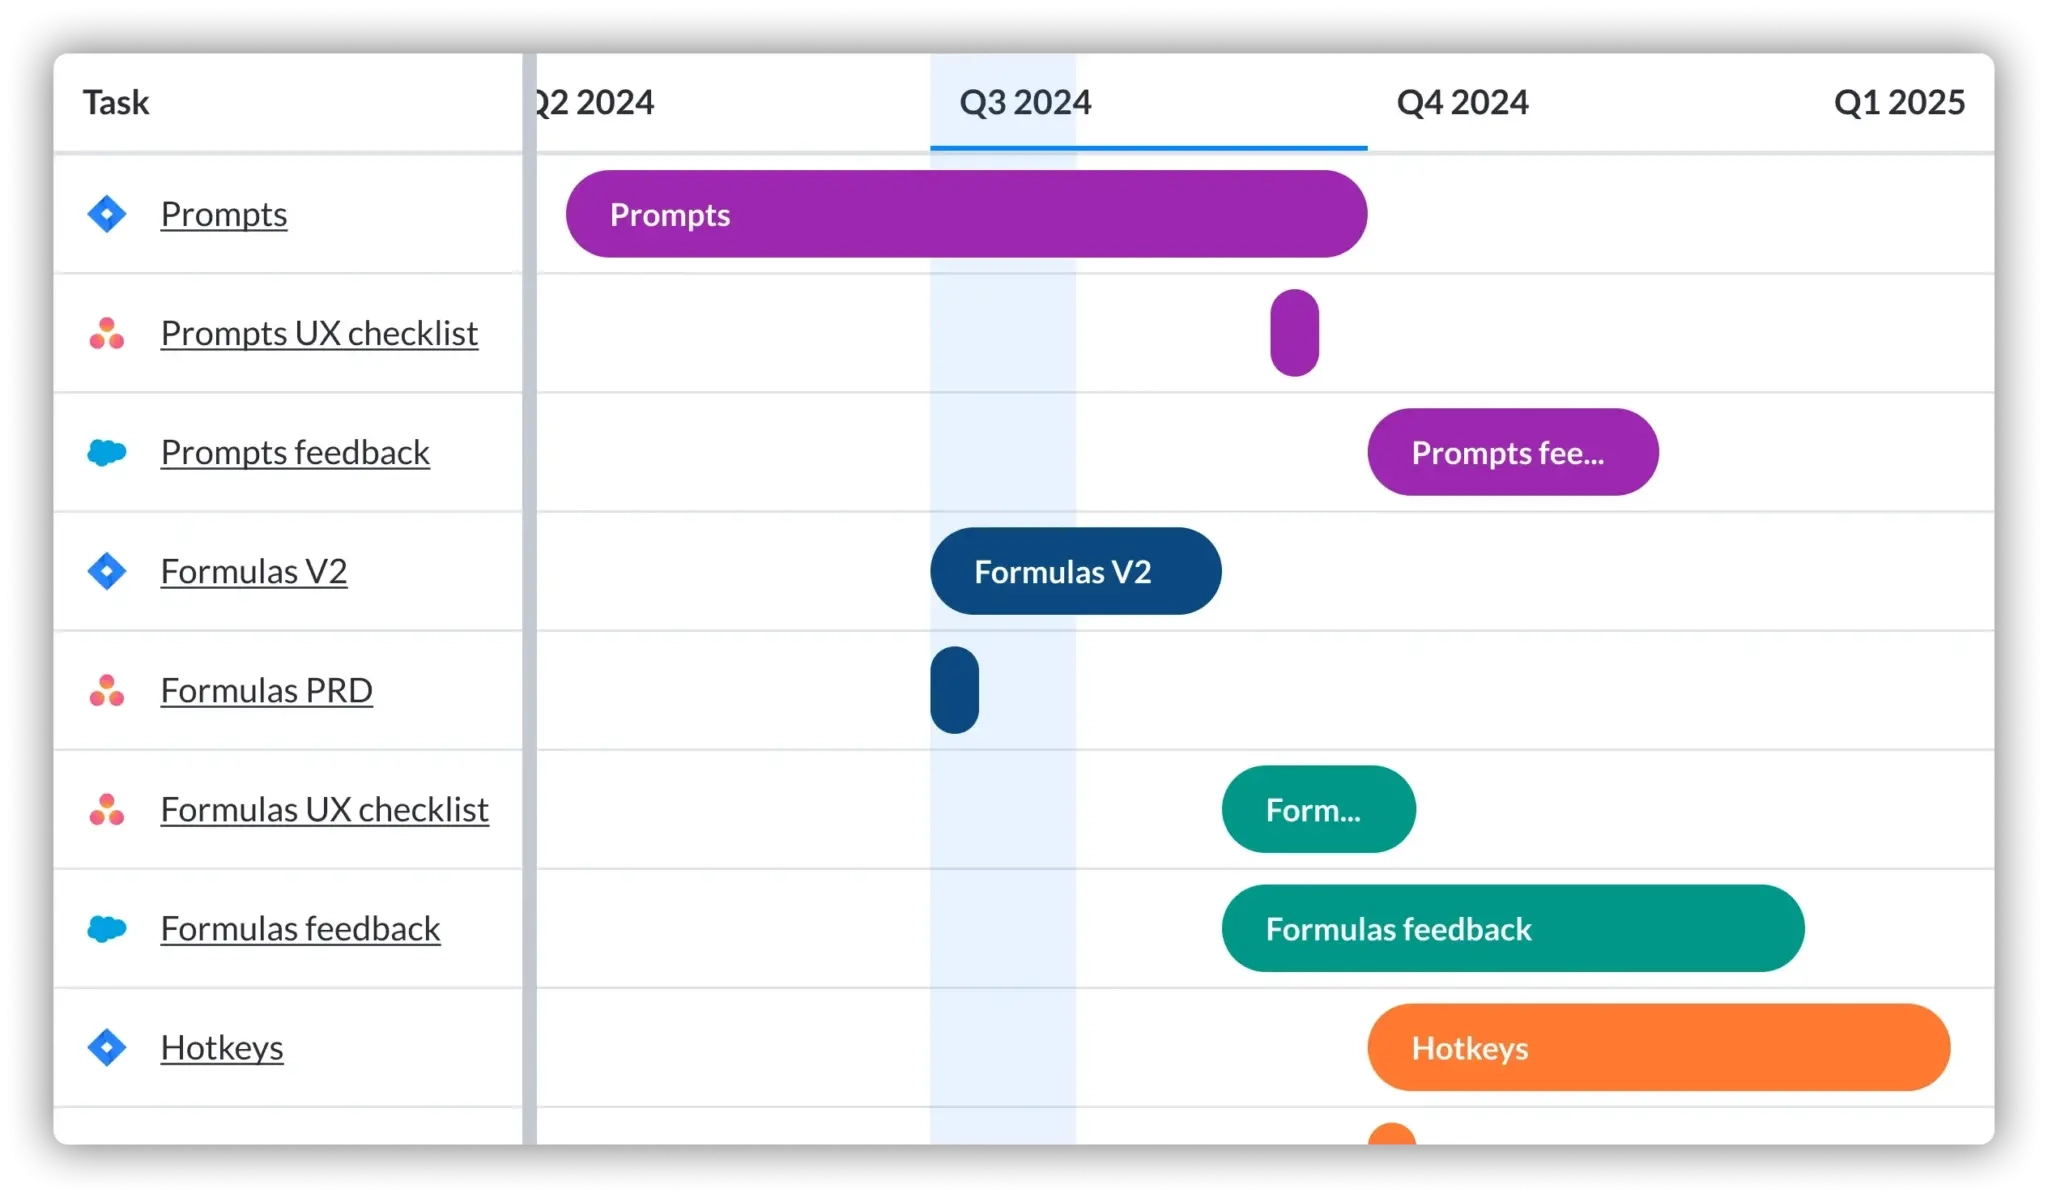Select the orange Hotkeys bar

point(1658,1047)
